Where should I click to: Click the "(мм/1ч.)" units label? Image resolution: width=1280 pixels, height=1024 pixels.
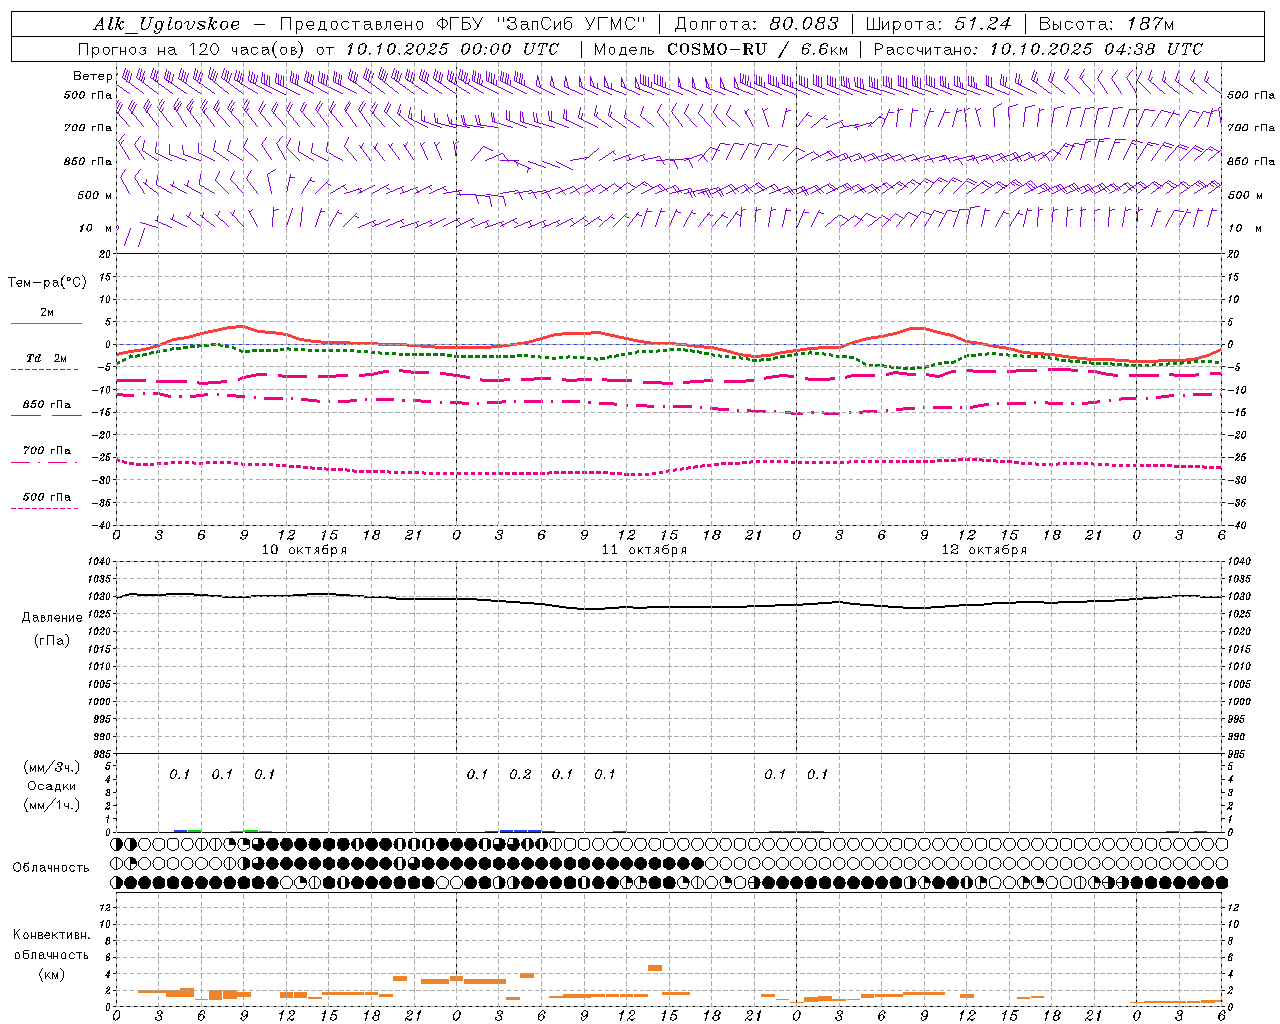(52, 805)
